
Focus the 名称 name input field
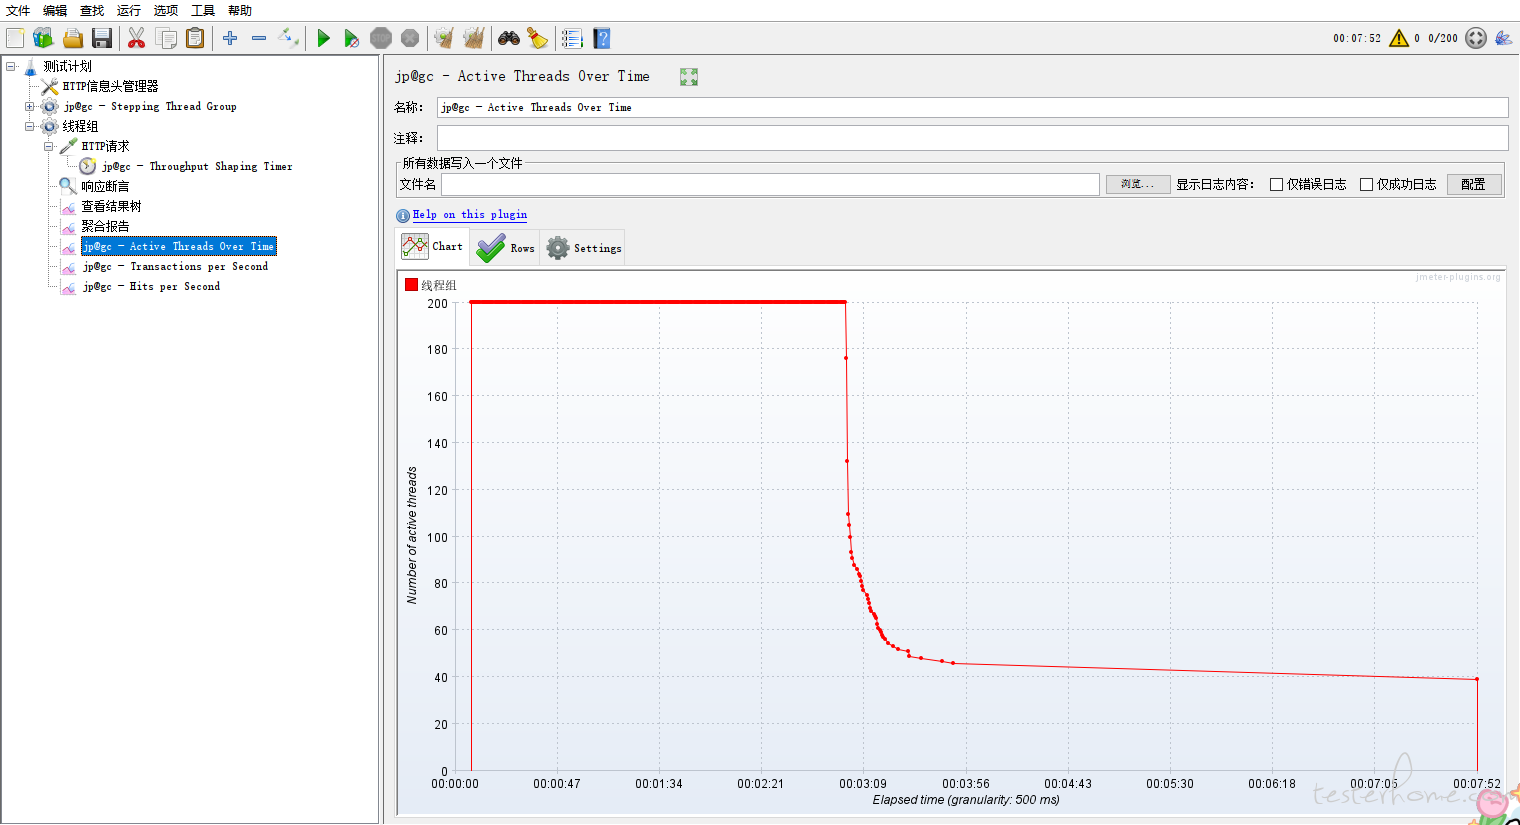click(x=972, y=107)
